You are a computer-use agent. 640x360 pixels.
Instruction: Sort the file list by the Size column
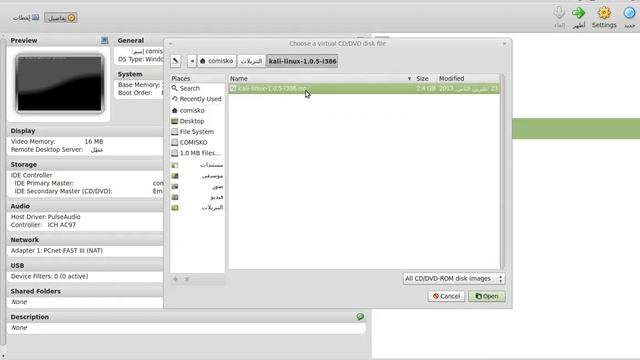422,78
